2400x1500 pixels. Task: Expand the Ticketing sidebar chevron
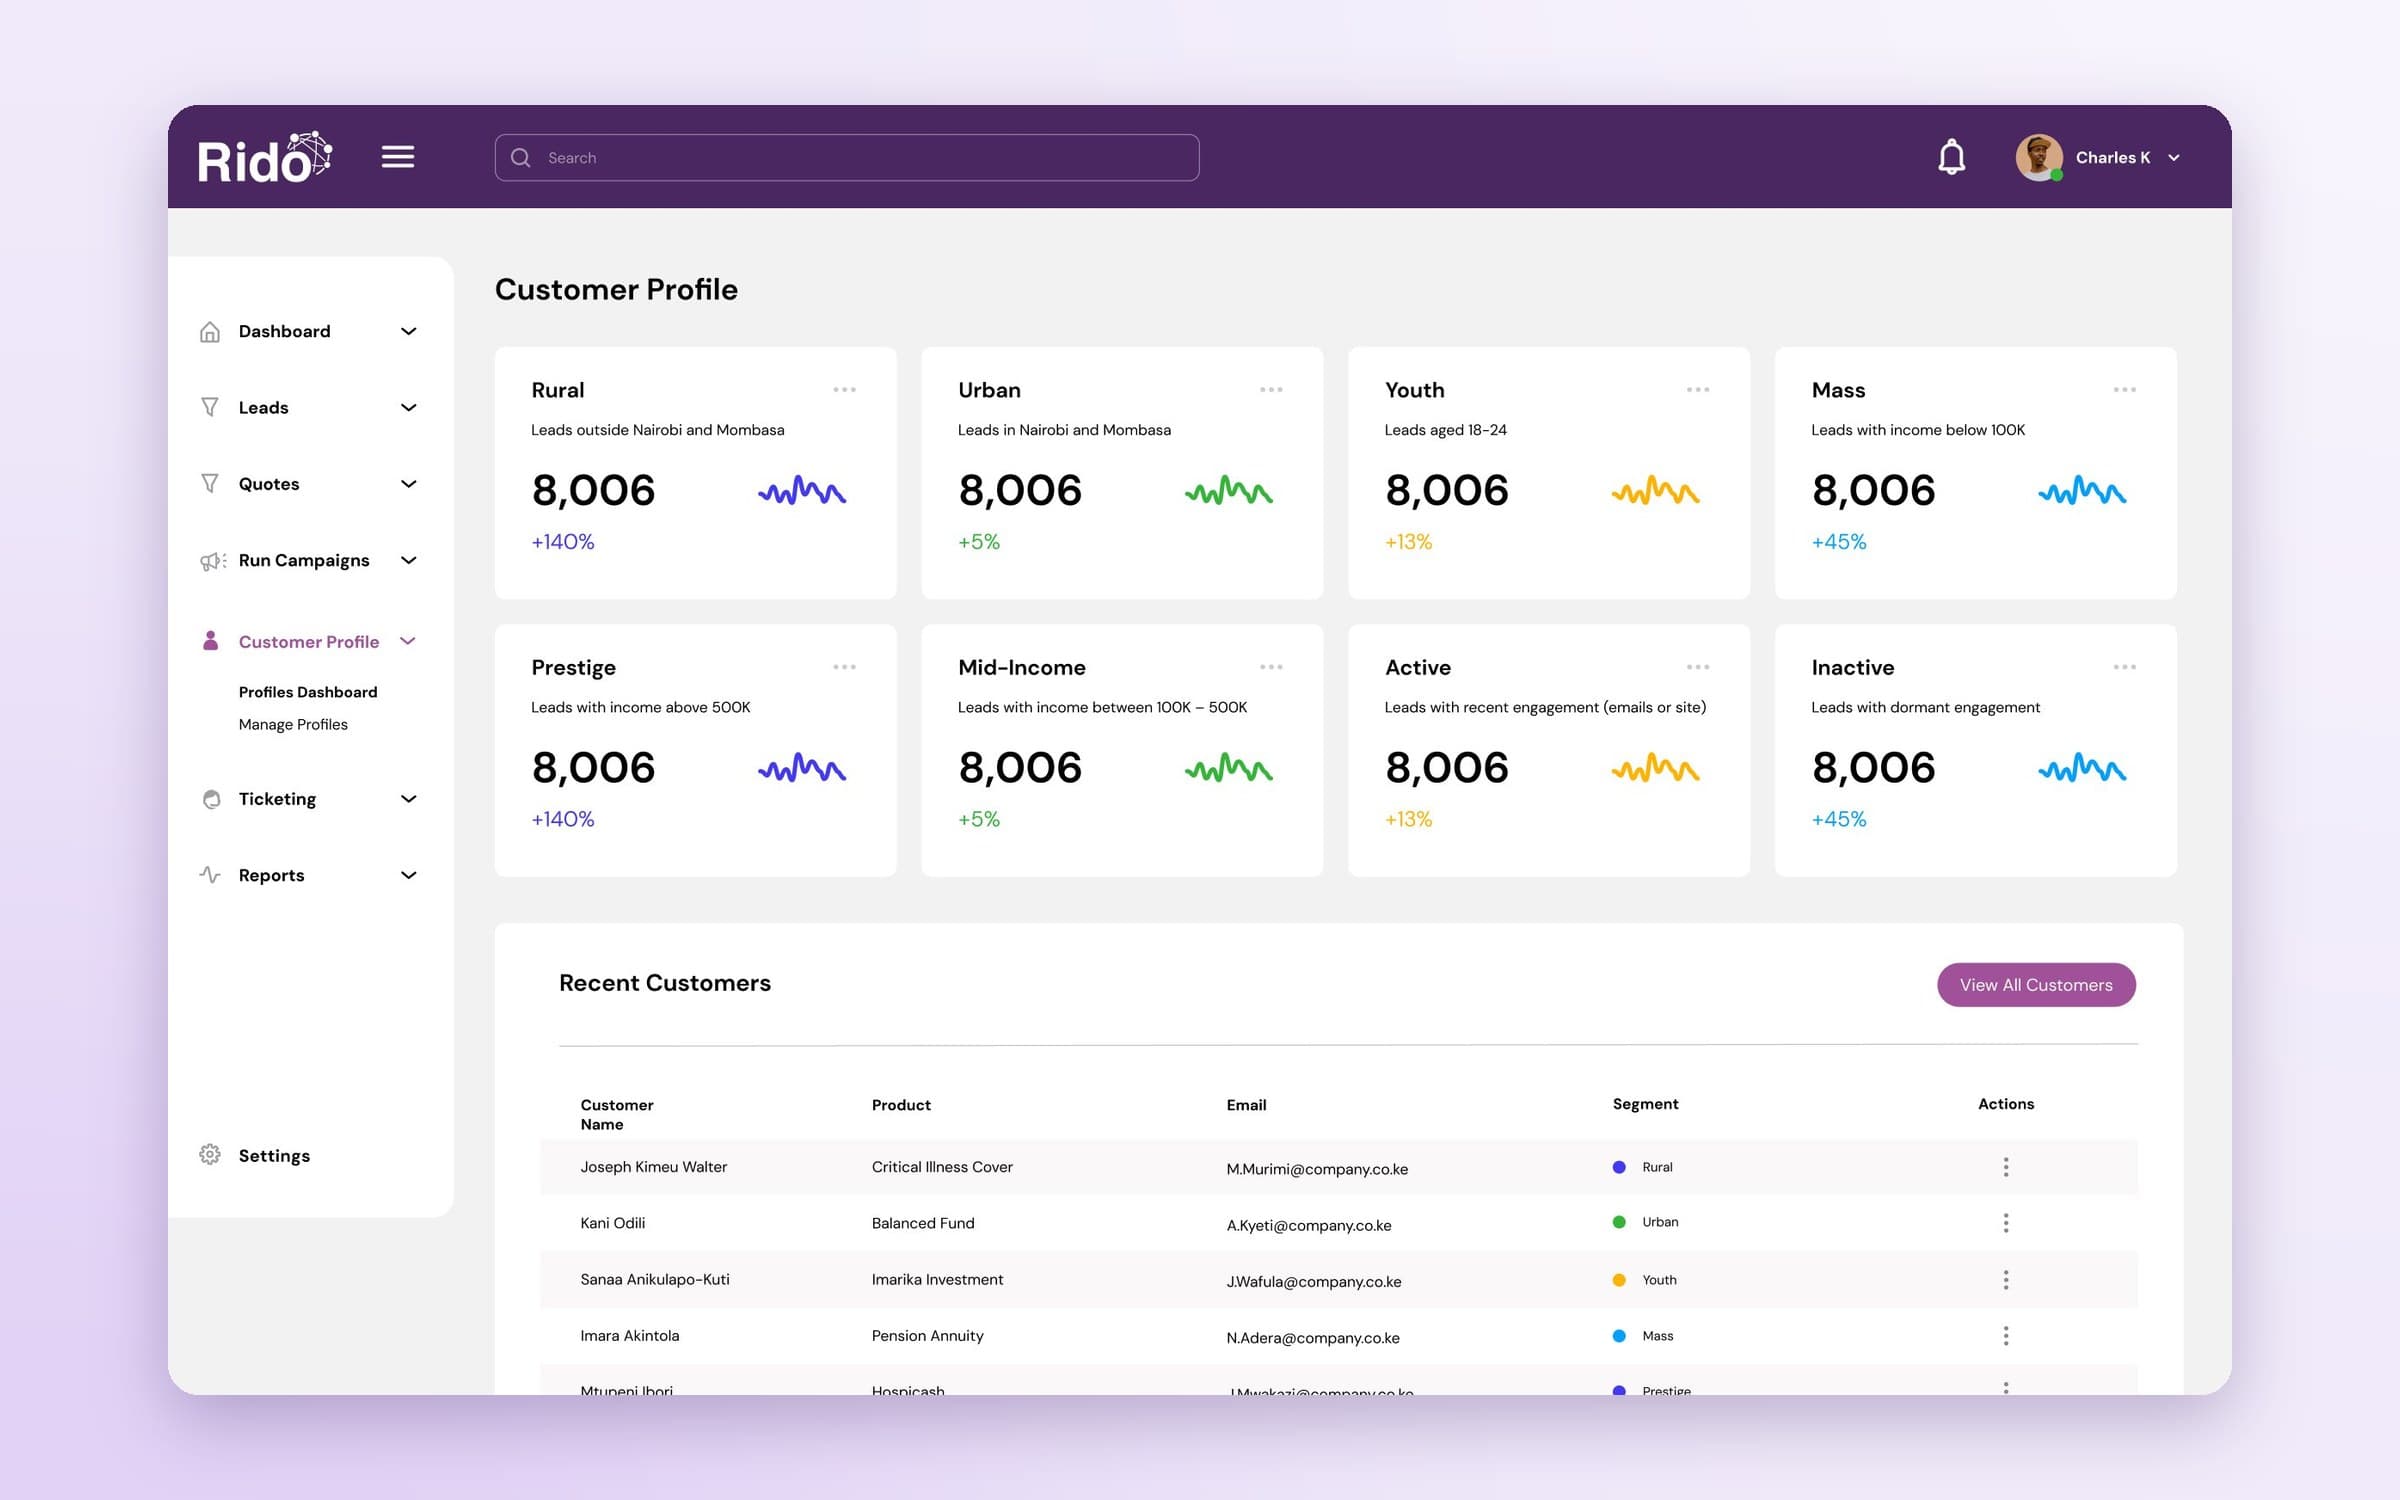pos(408,799)
